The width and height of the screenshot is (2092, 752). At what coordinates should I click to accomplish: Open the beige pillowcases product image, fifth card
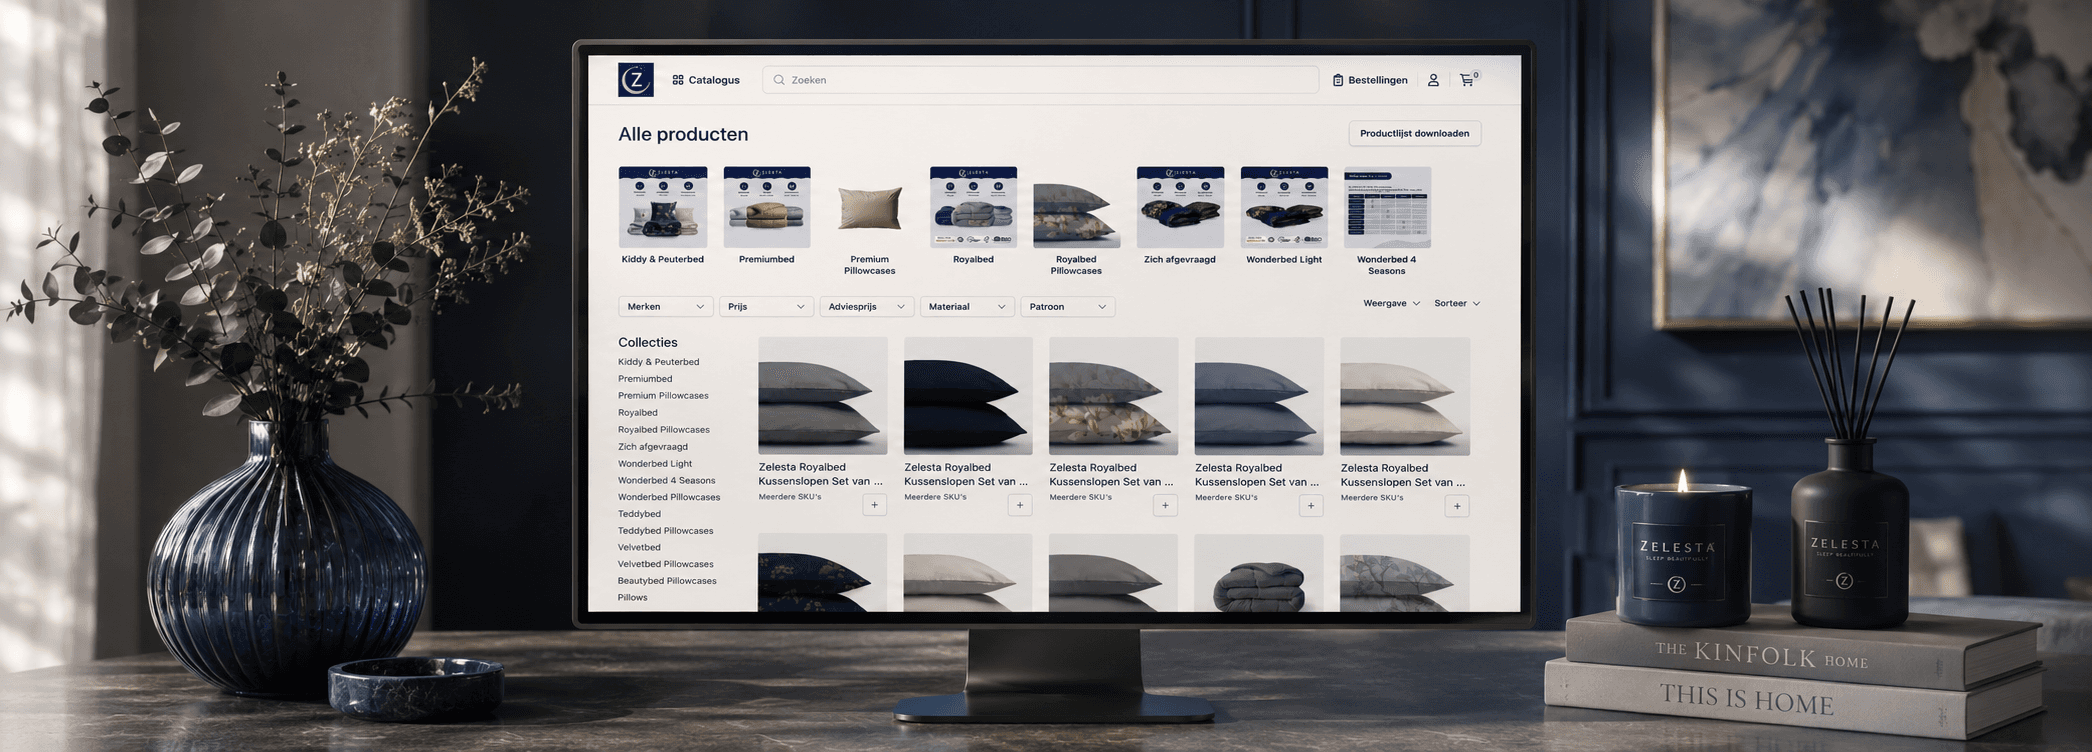[x=1405, y=396]
